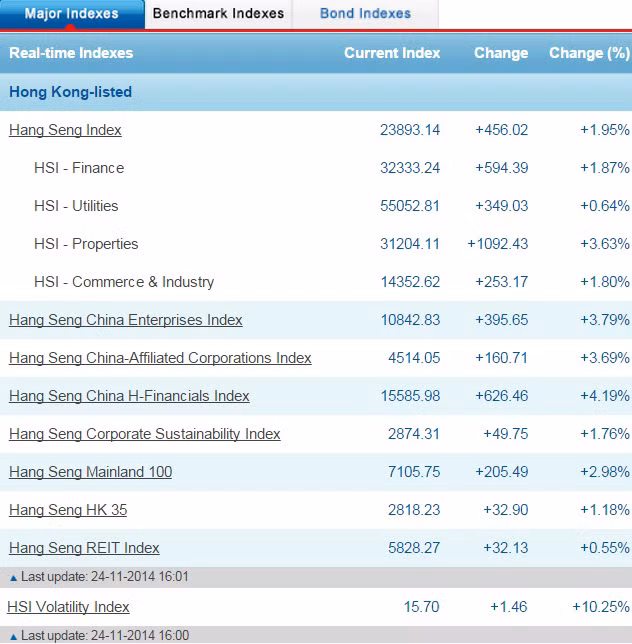This screenshot has width=632, height=644.
Task: Click Volatility Index change +1.46
Action: coord(509,607)
